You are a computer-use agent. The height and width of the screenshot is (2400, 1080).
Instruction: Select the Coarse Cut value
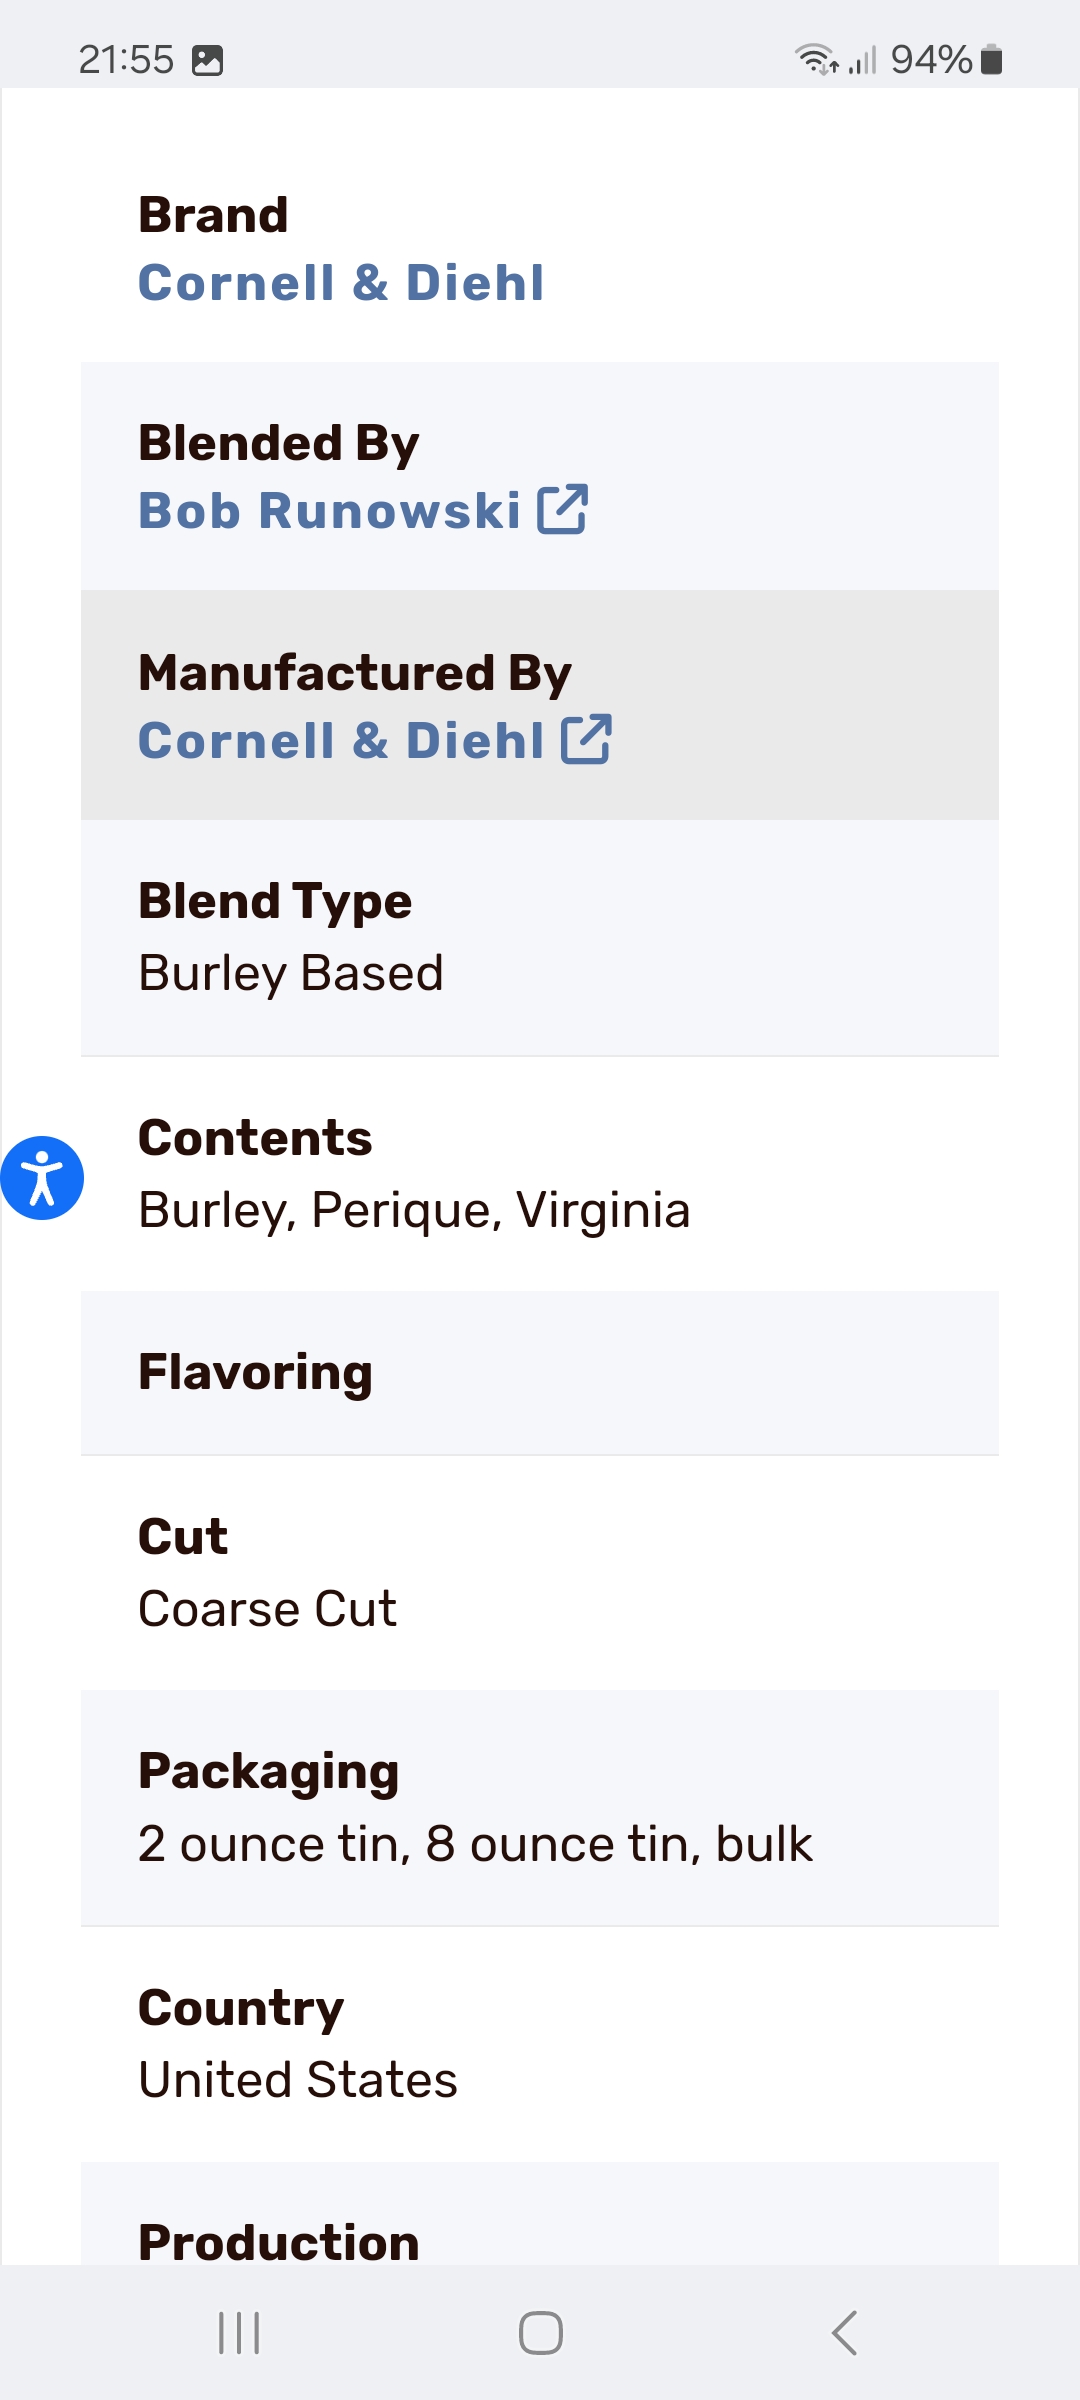click(268, 1609)
